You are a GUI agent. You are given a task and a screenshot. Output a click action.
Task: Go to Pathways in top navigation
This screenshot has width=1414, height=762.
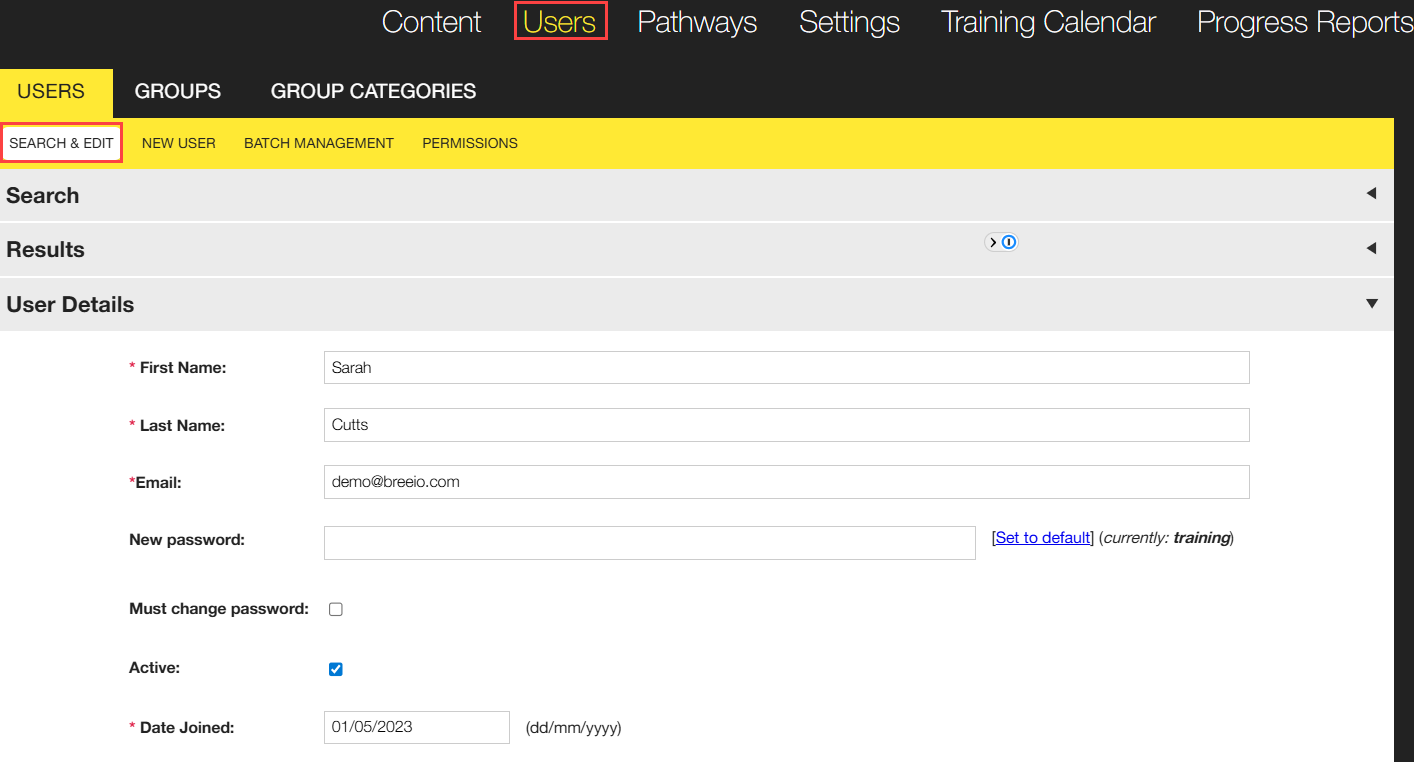697,22
